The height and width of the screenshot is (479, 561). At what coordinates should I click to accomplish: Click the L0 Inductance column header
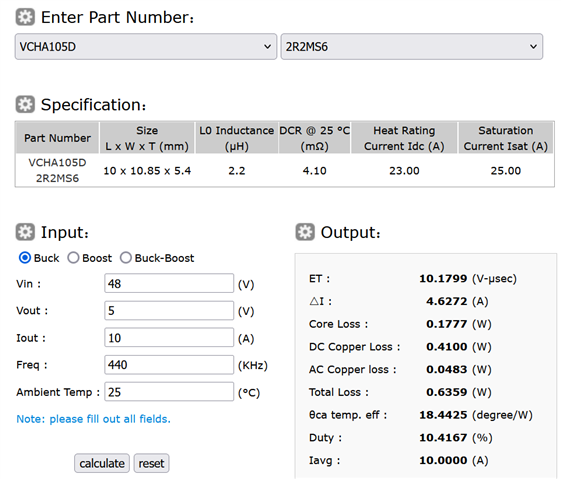point(236,138)
